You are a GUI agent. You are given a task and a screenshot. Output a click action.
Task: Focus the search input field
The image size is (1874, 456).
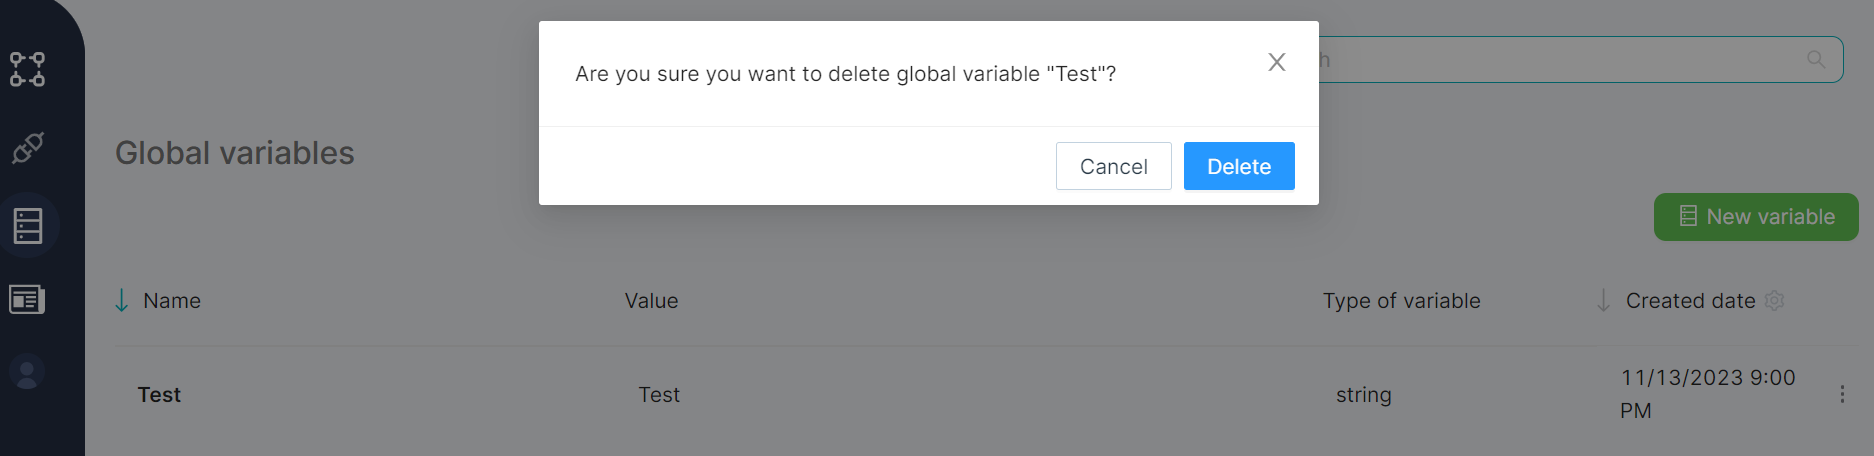tap(1560, 60)
